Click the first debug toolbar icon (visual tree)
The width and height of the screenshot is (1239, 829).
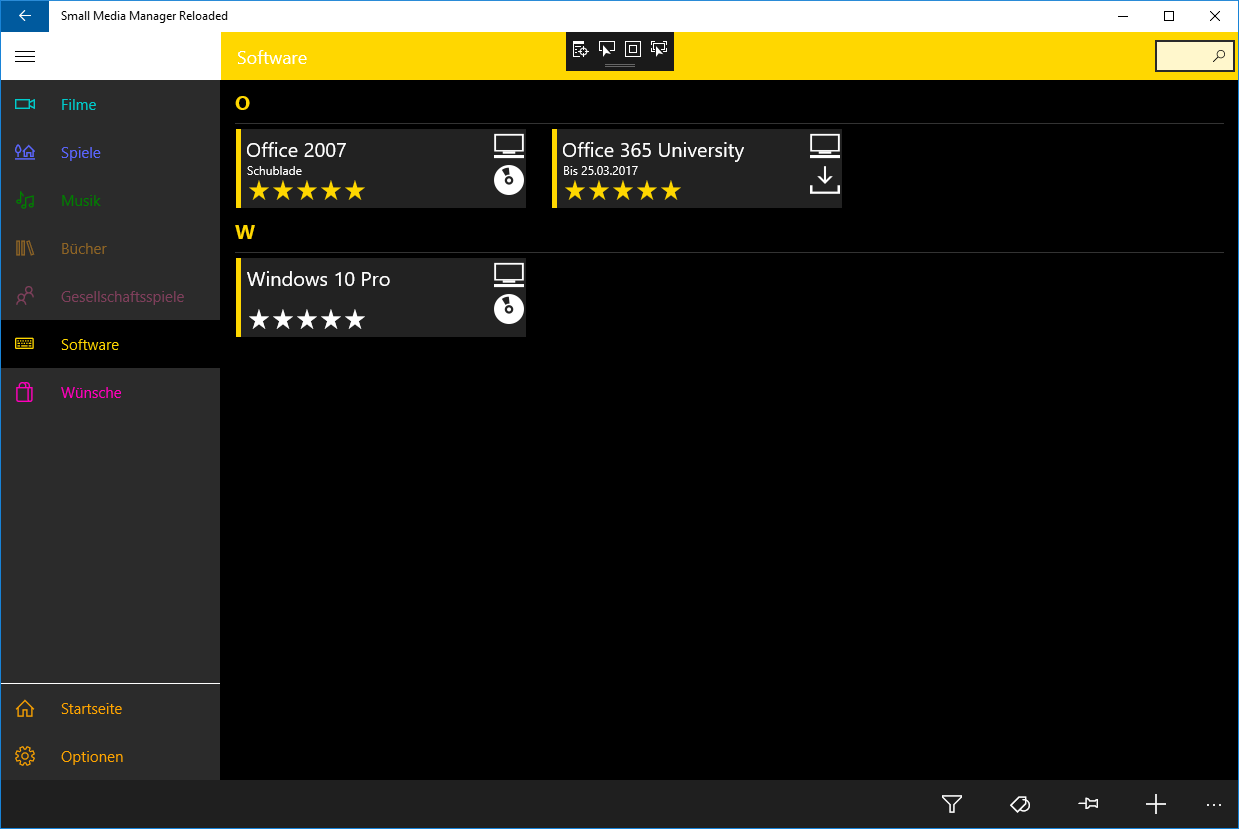point(580,49)
